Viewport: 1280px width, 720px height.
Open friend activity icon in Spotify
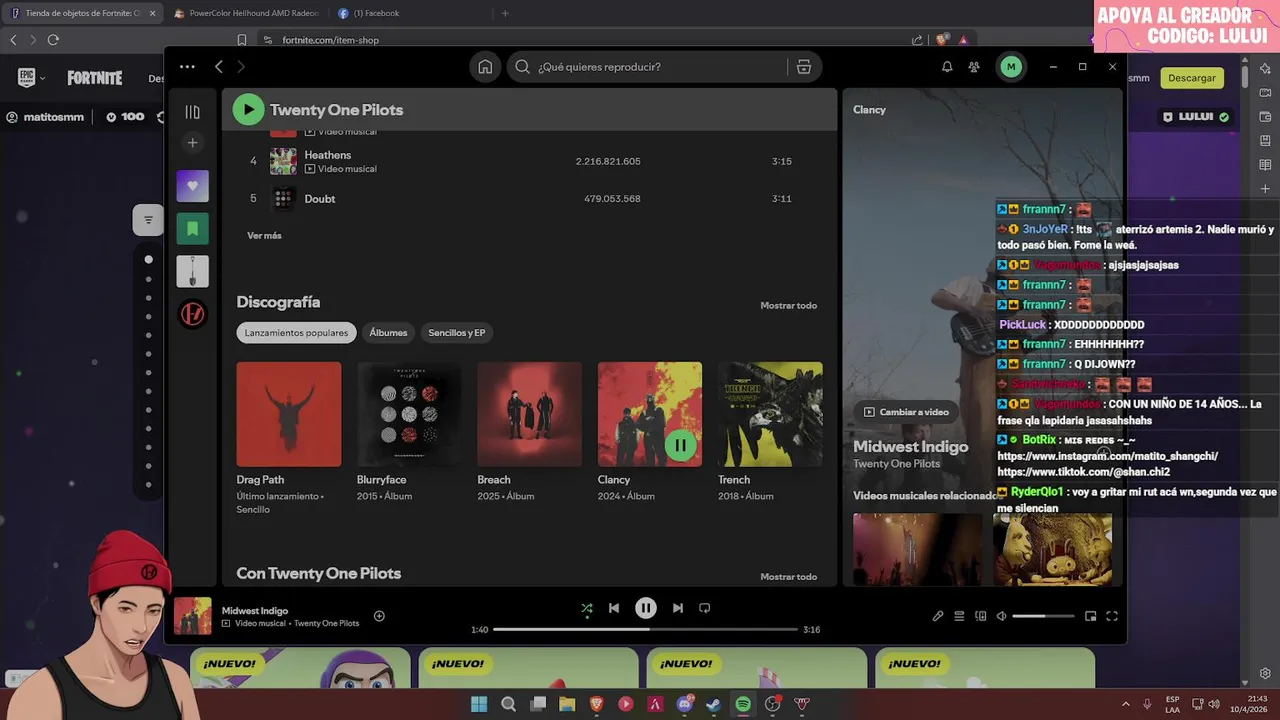(974, 67)
